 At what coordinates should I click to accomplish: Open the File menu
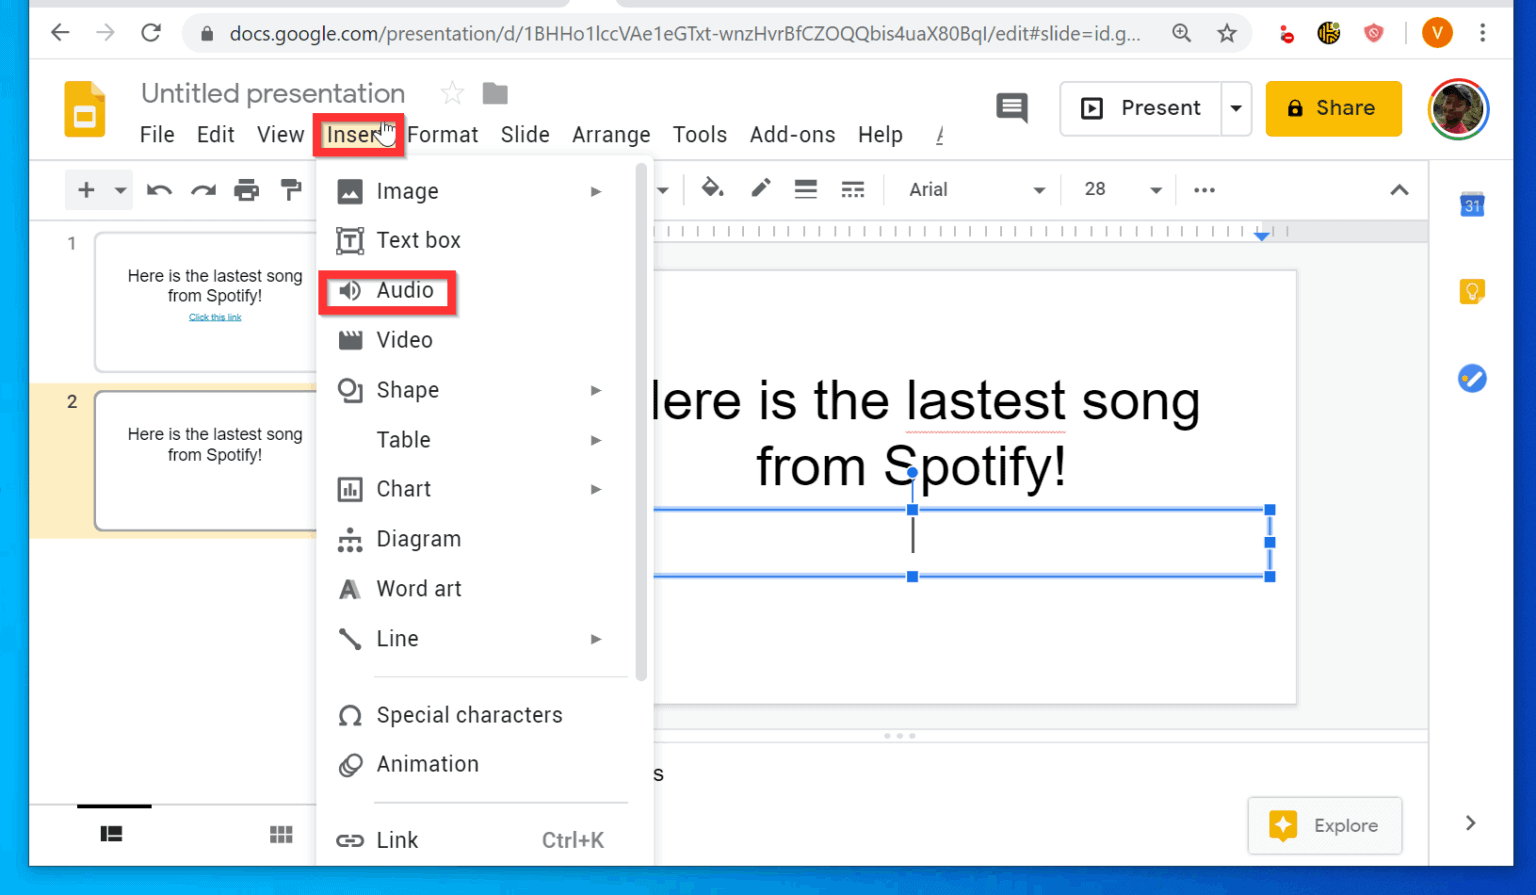click(x=157, y=135)
